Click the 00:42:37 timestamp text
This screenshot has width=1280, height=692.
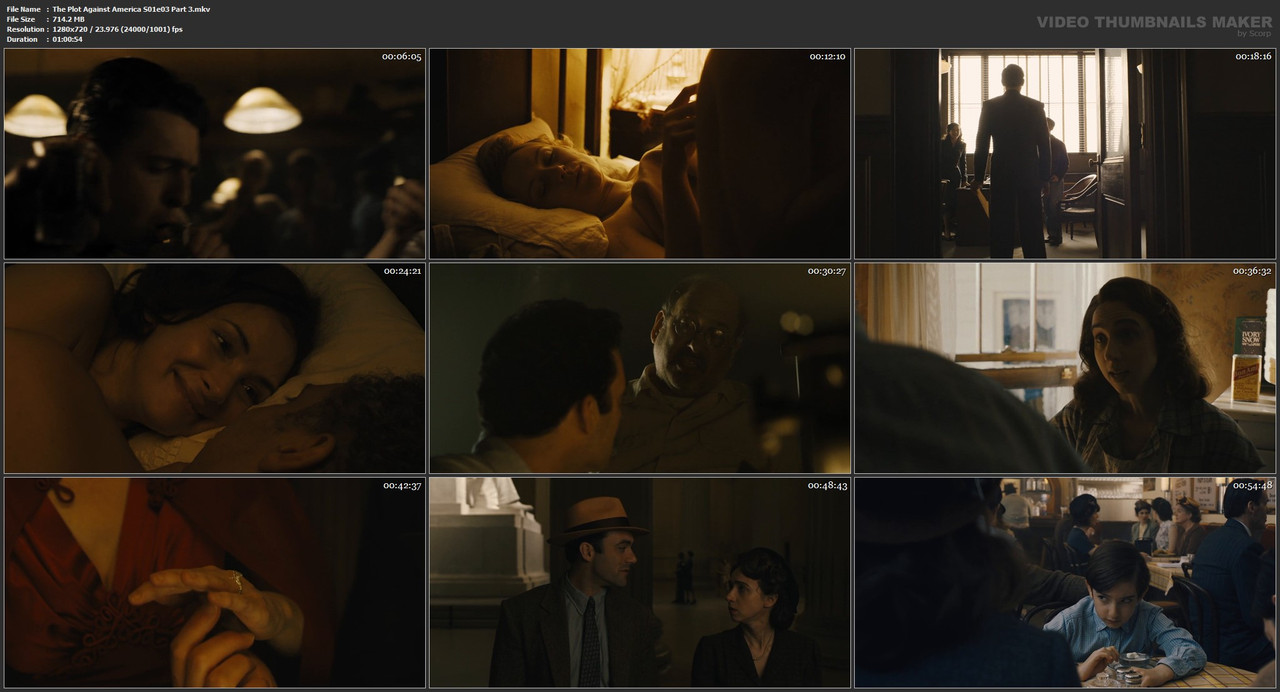point(402,485)
